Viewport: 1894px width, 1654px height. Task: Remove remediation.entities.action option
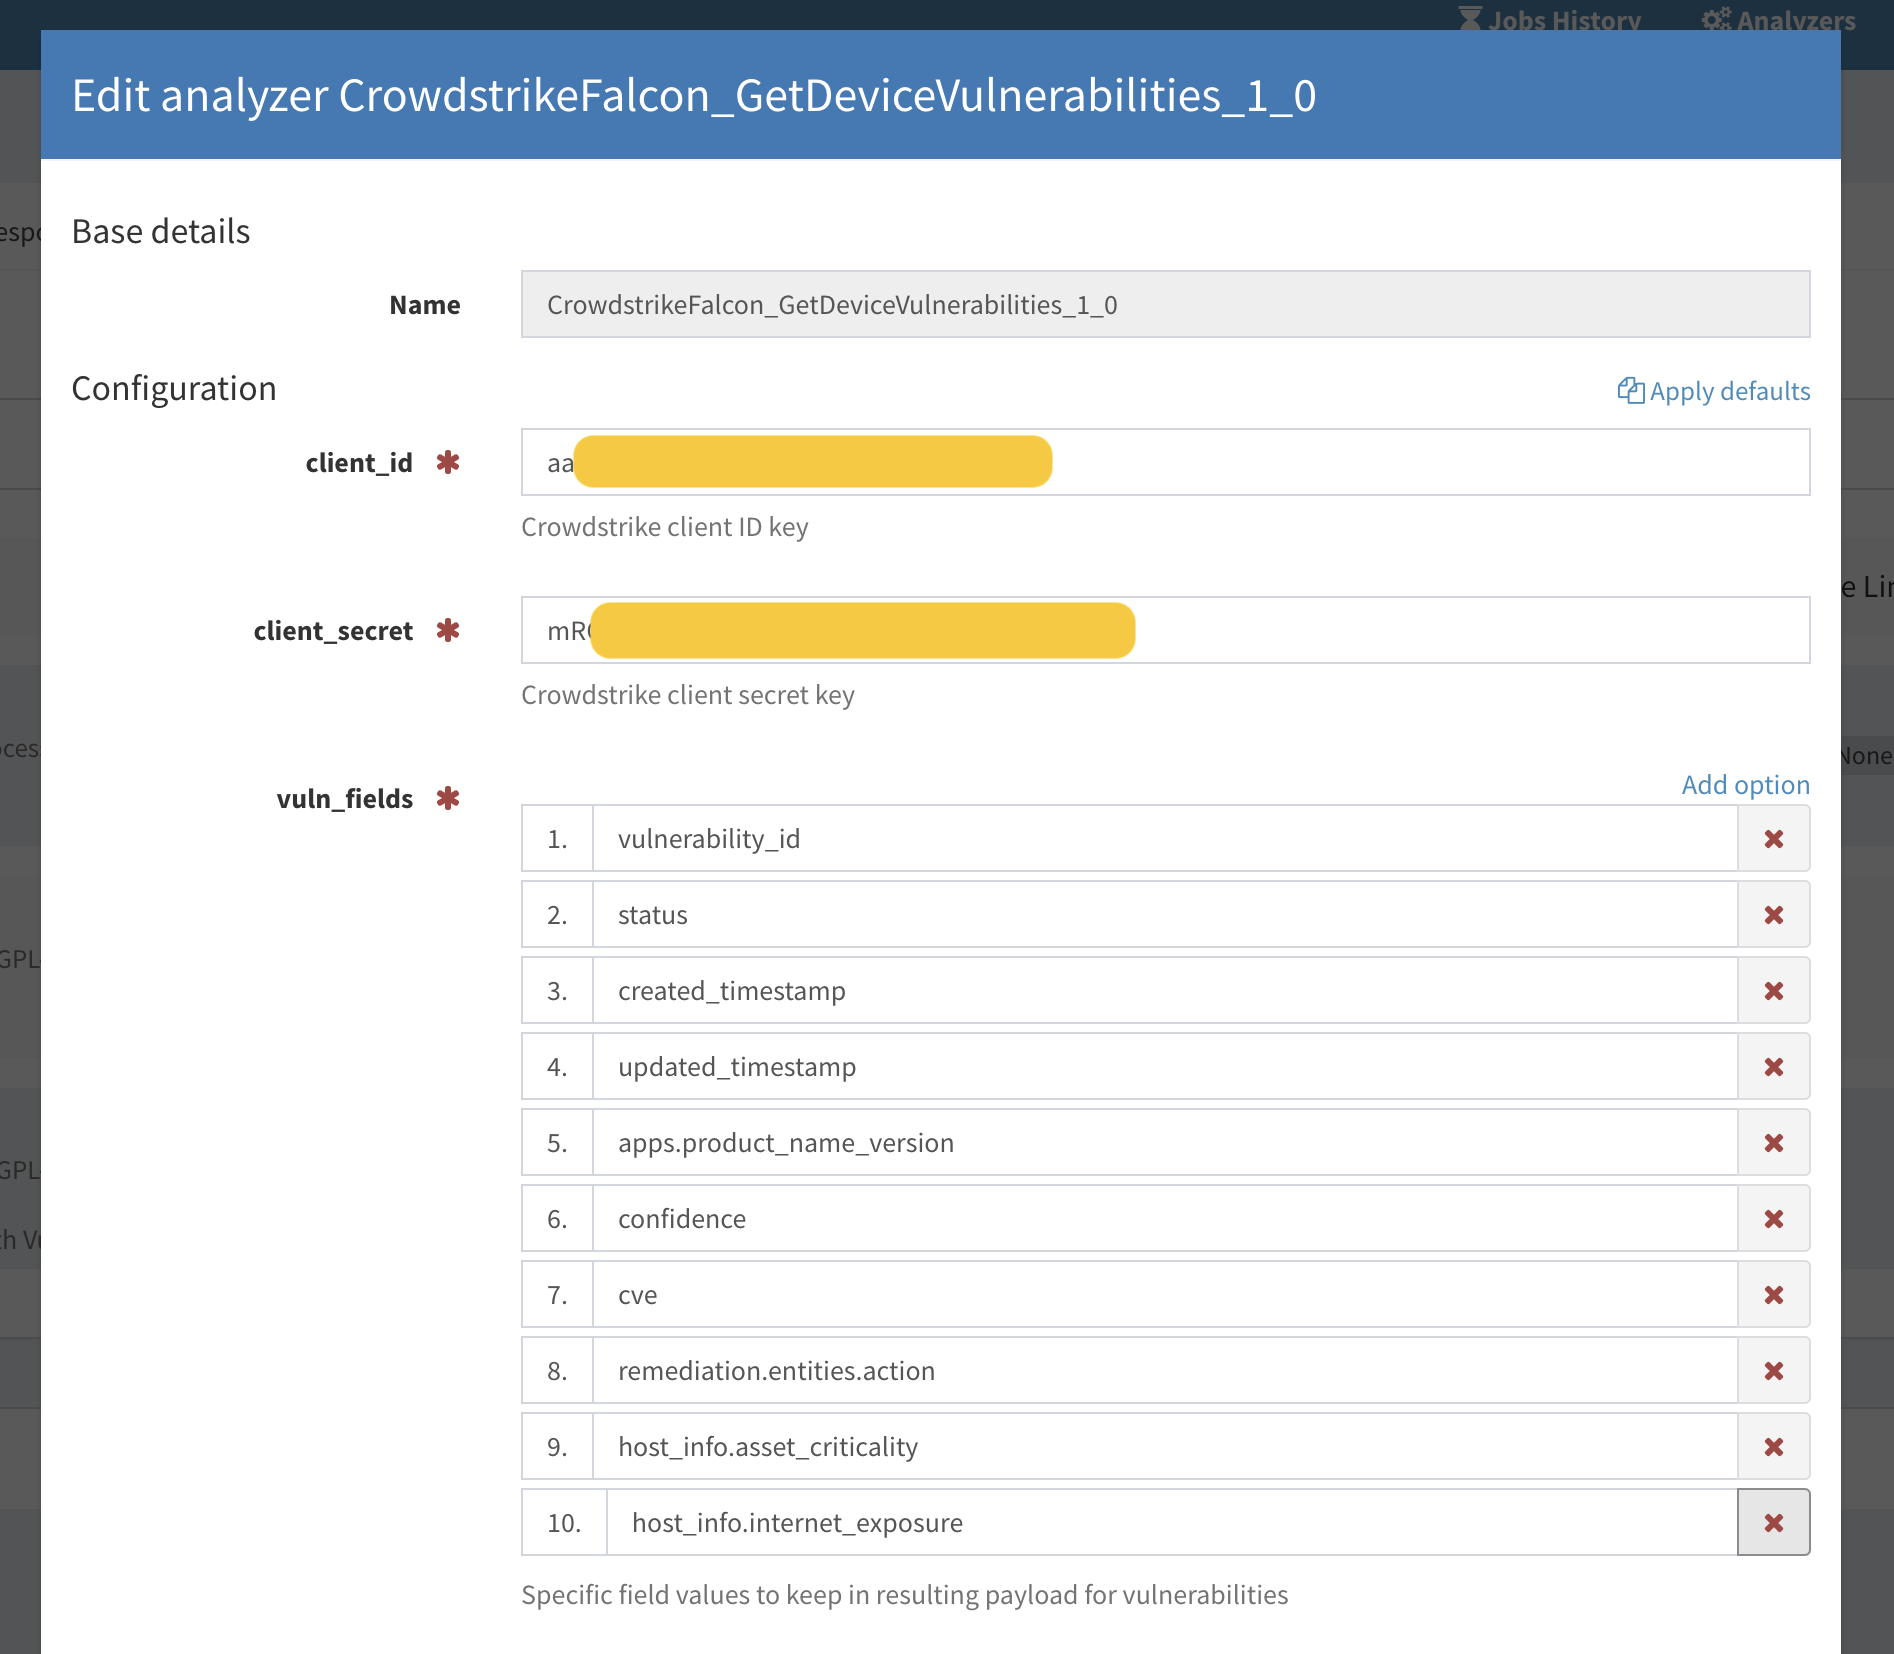1773,1370
